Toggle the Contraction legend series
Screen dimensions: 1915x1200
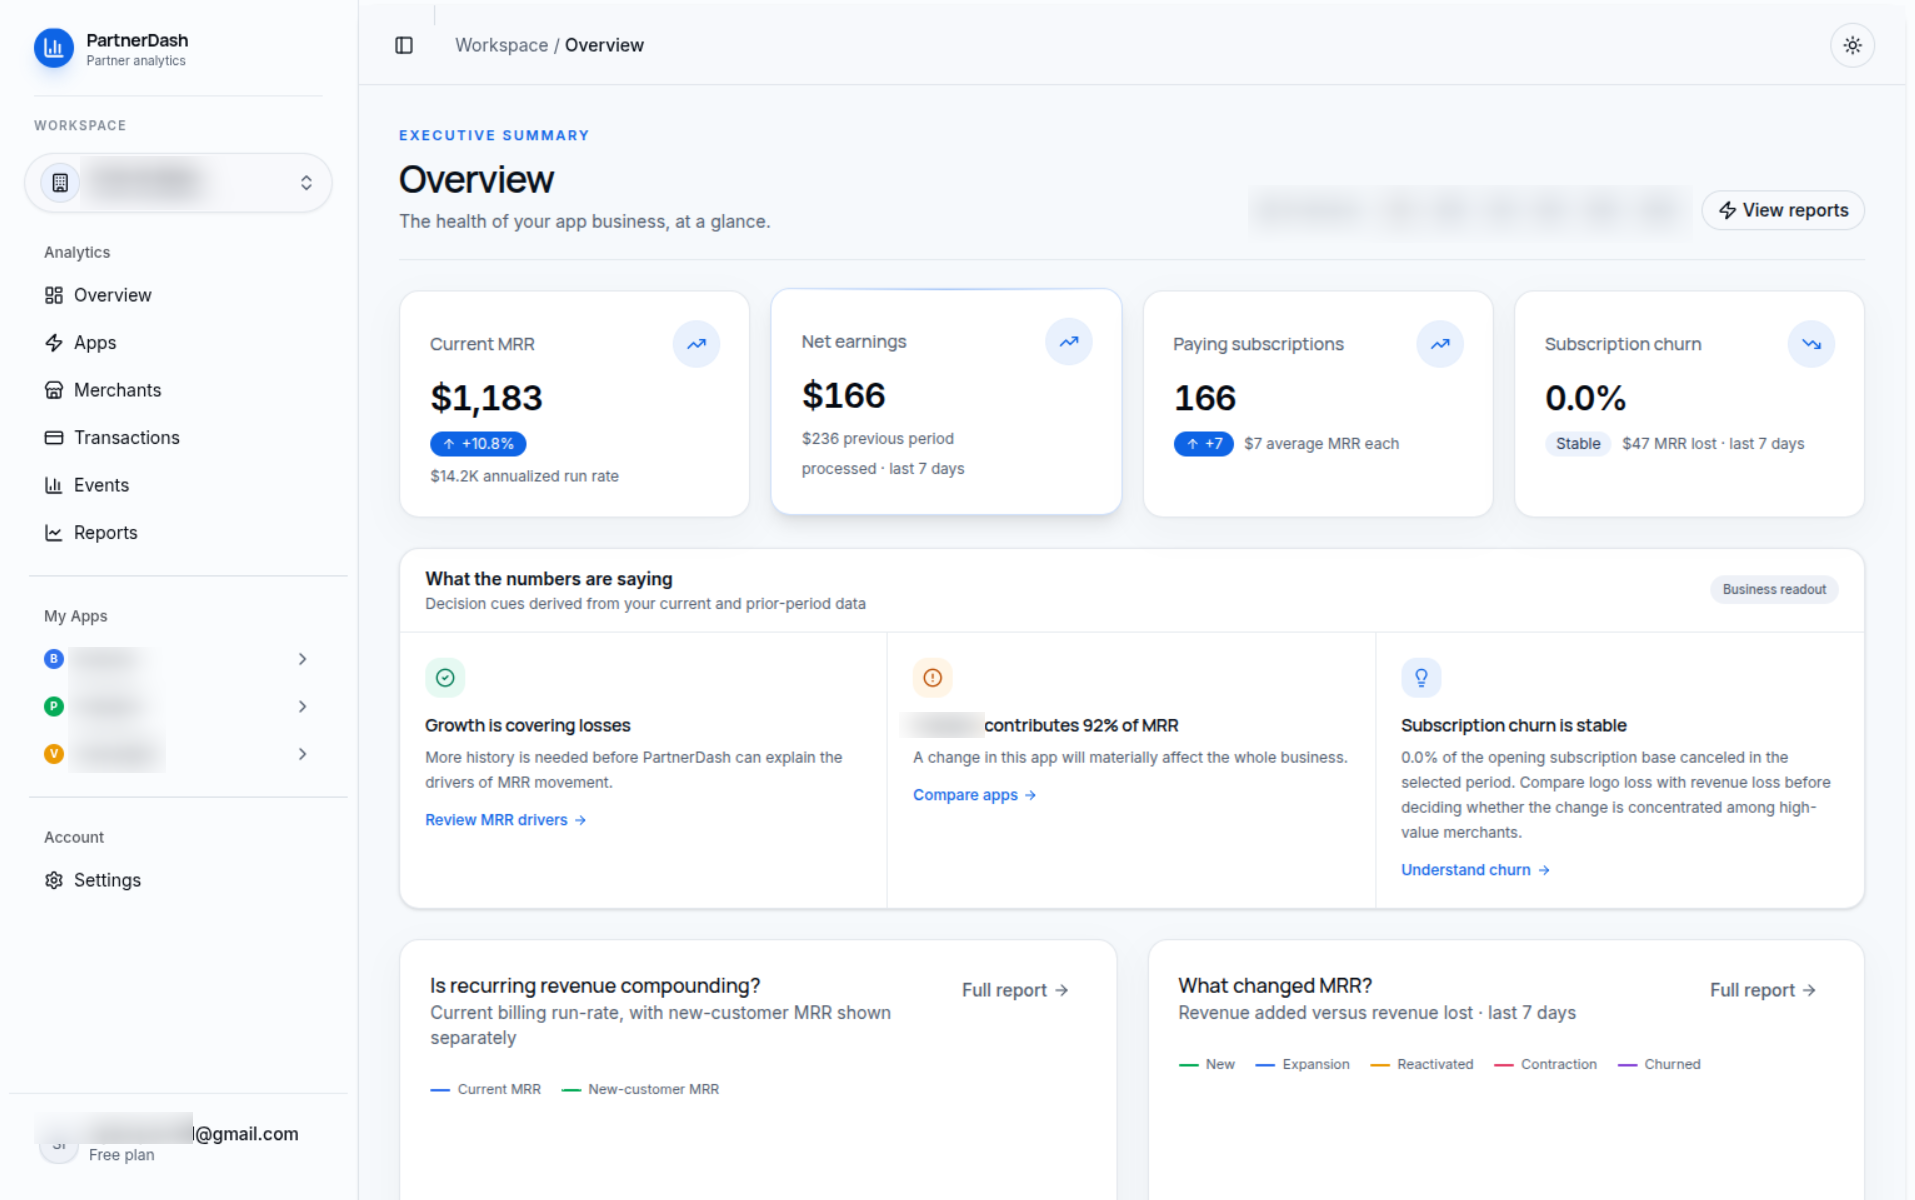[x=1545, y=1065]
